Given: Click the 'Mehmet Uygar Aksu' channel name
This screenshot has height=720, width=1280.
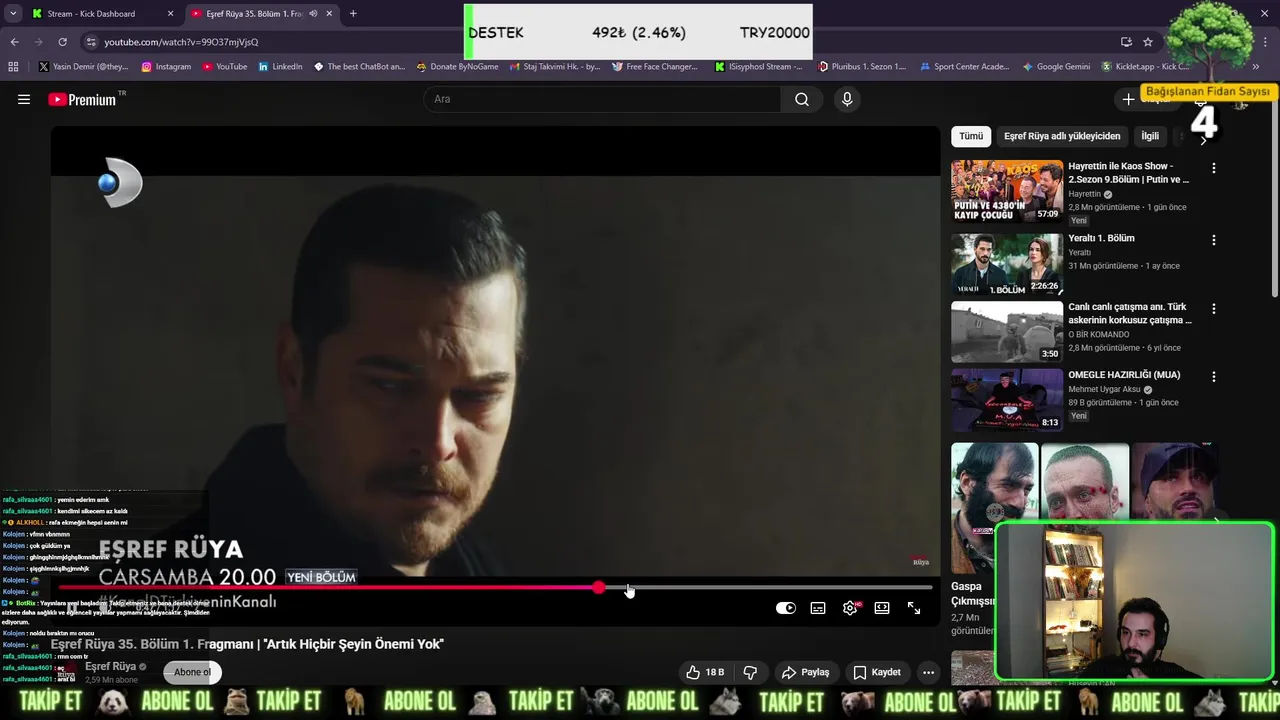Looking at the screenshot, I should 1104,389.
